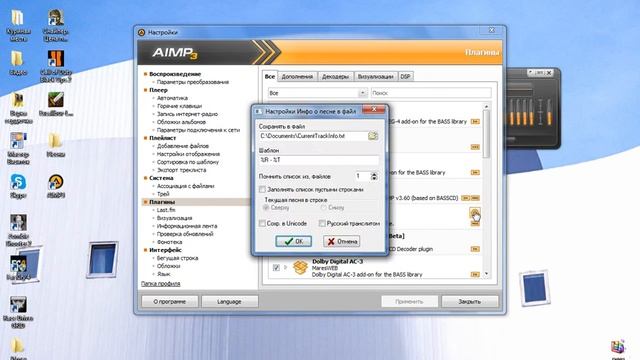This screenshot has height=360, width=640.
Task: Open the 'Добавление файлов' page
Action: [183, 146]
